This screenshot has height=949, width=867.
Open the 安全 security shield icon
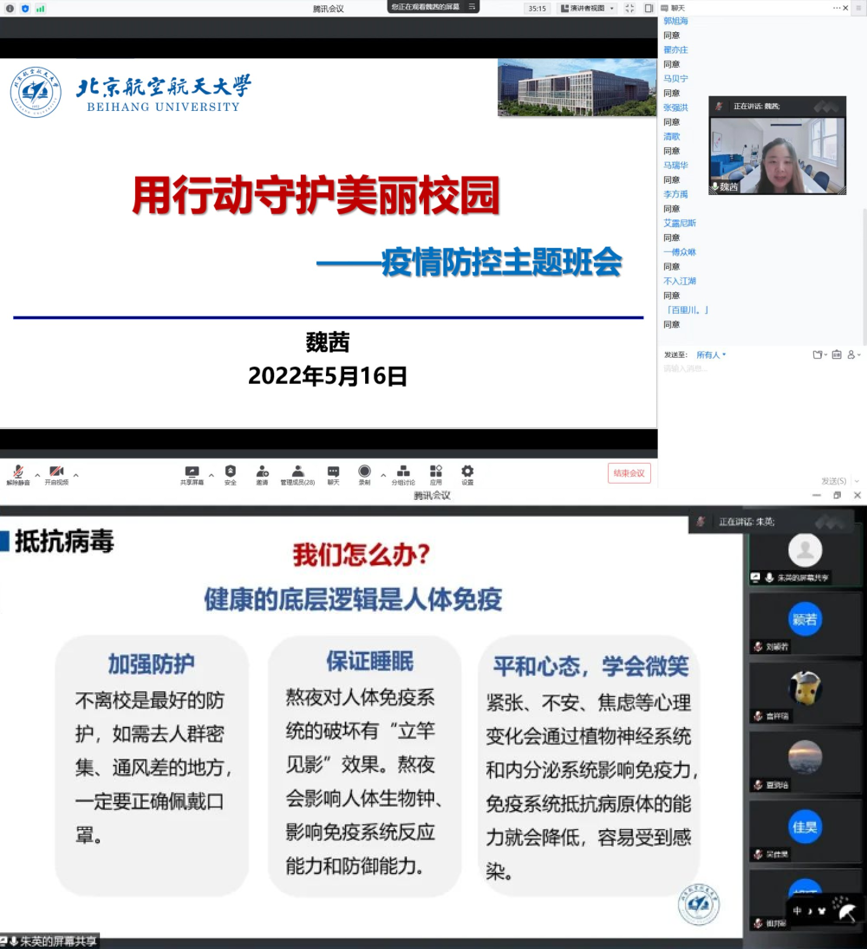coord(230,471)
